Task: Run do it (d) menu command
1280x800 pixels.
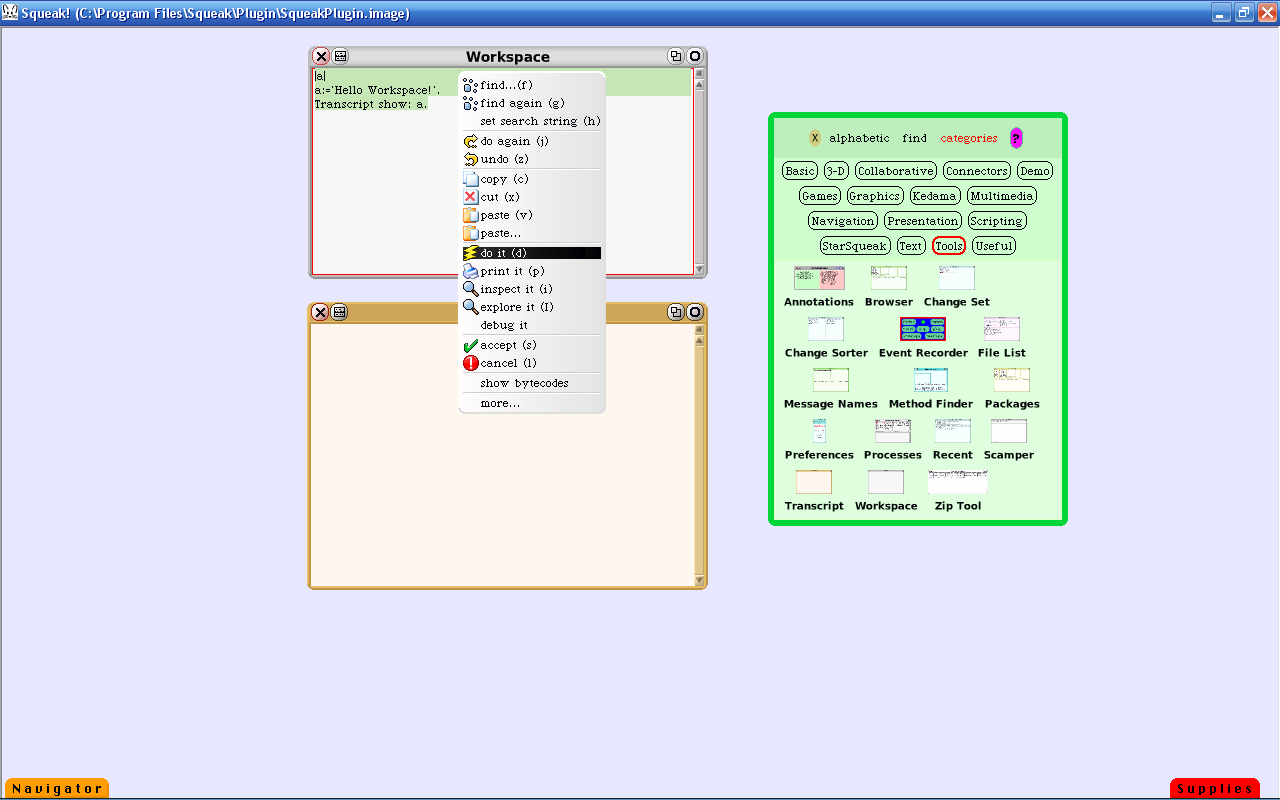Action: [532, 253]
